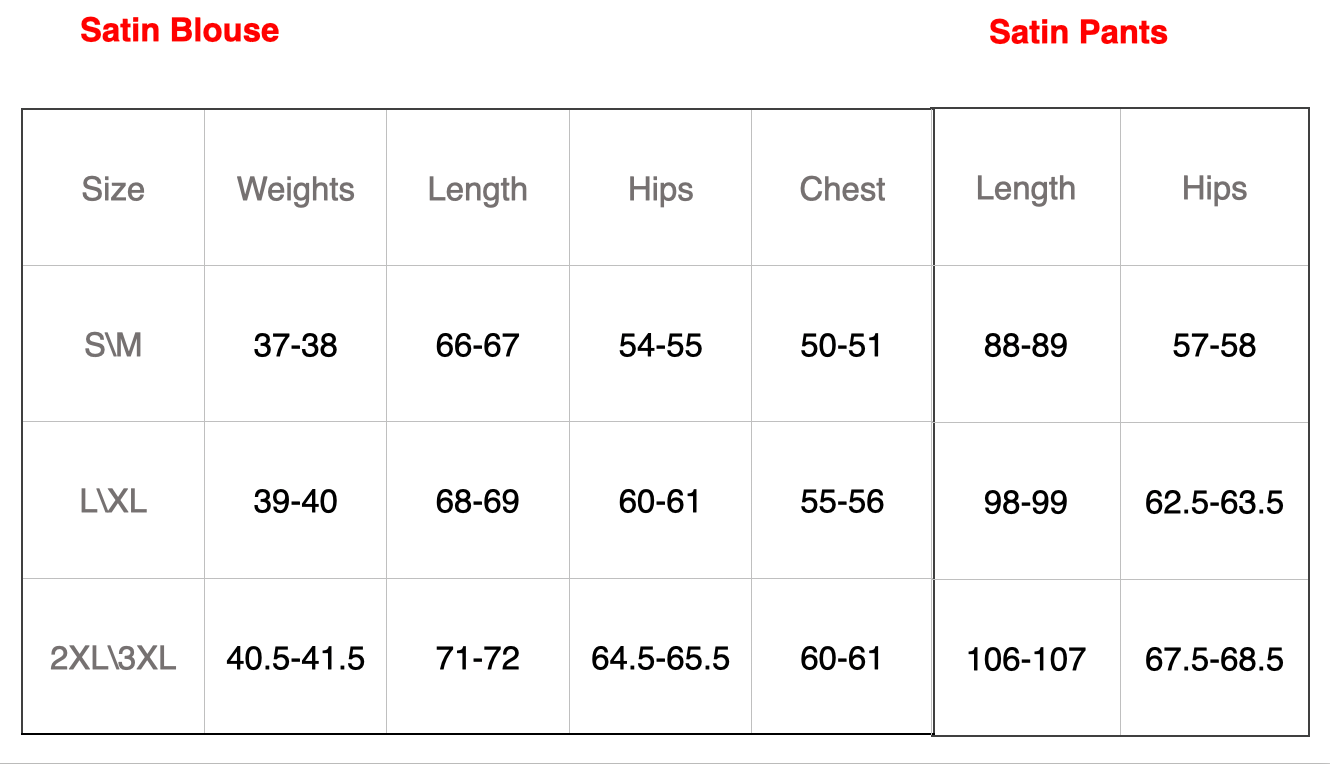1330x764 pixels.
Task: Click the Satin Blouse heading
Action: pos(180,30)
